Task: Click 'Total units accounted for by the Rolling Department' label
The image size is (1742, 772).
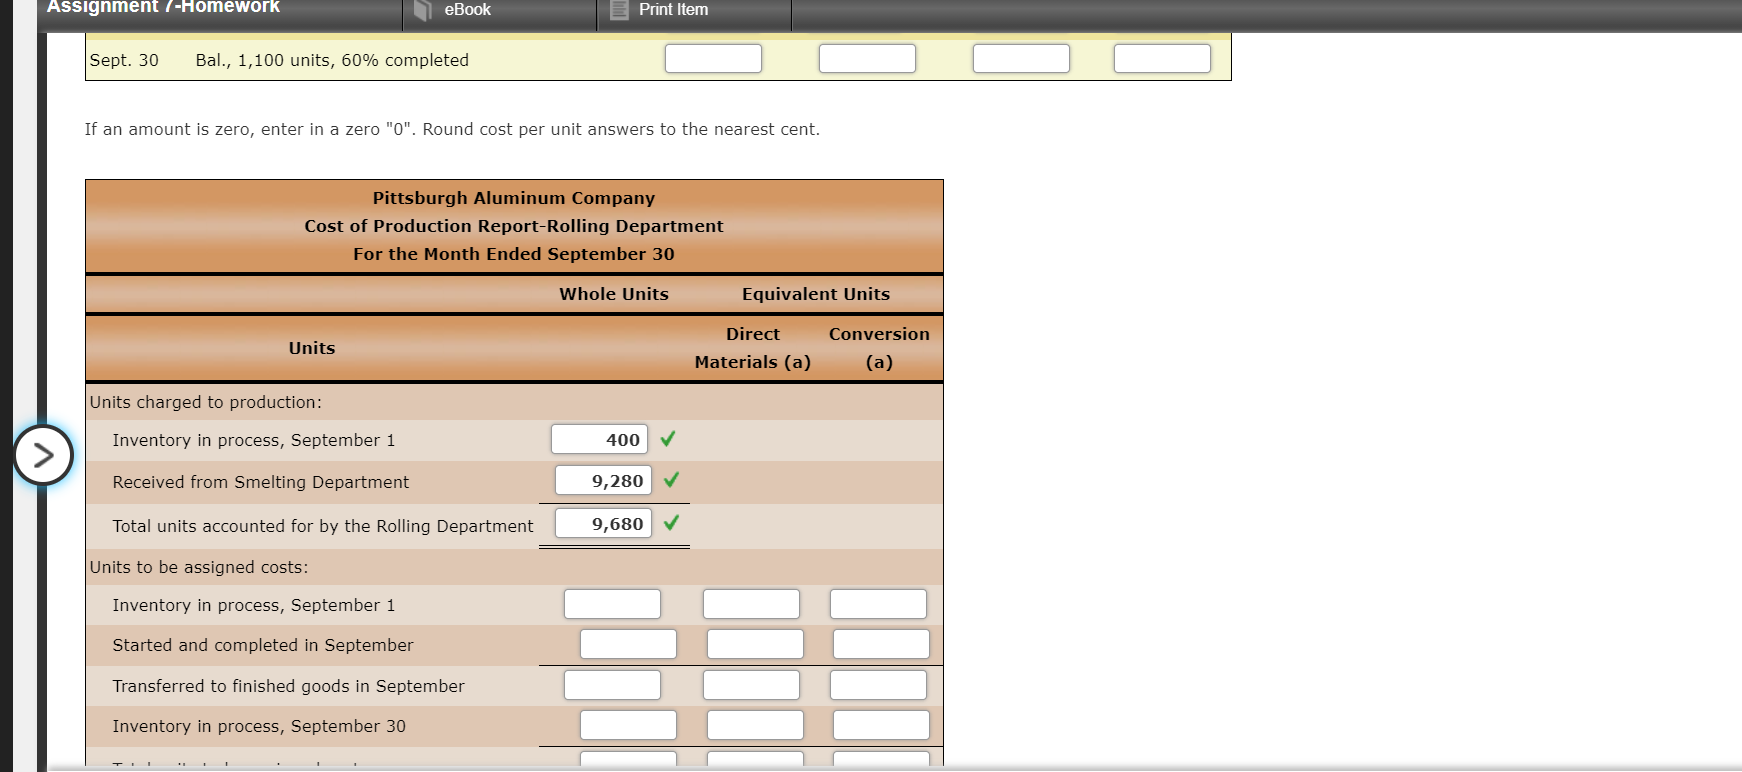Action: (323, 526)
